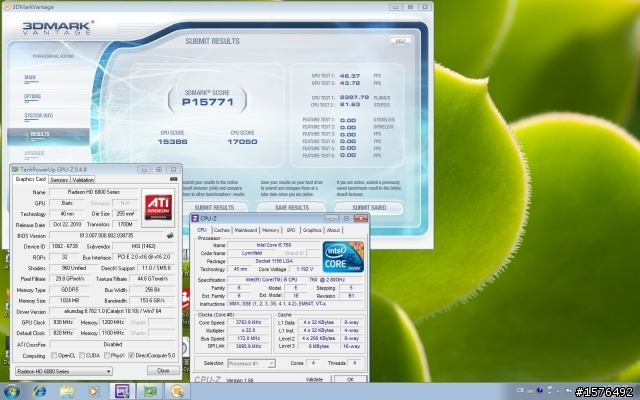Click the SUBMIT RESULTS button
The image size is (640, 400).
214,207
